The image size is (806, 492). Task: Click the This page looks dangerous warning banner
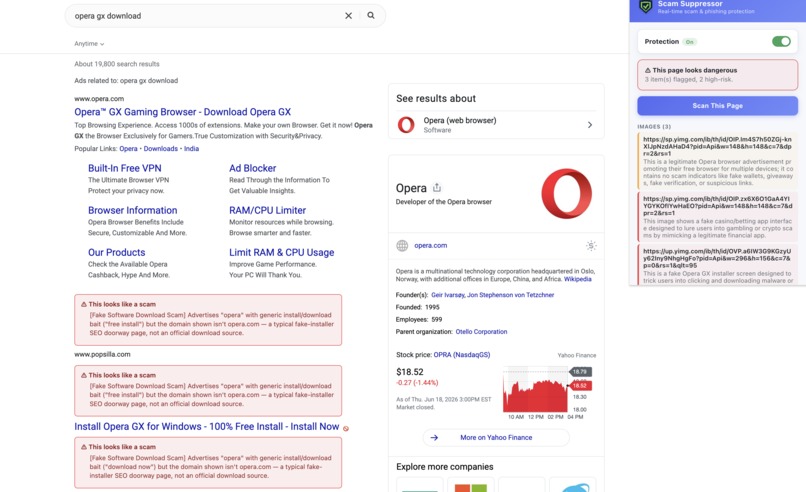tap(718, 75)
